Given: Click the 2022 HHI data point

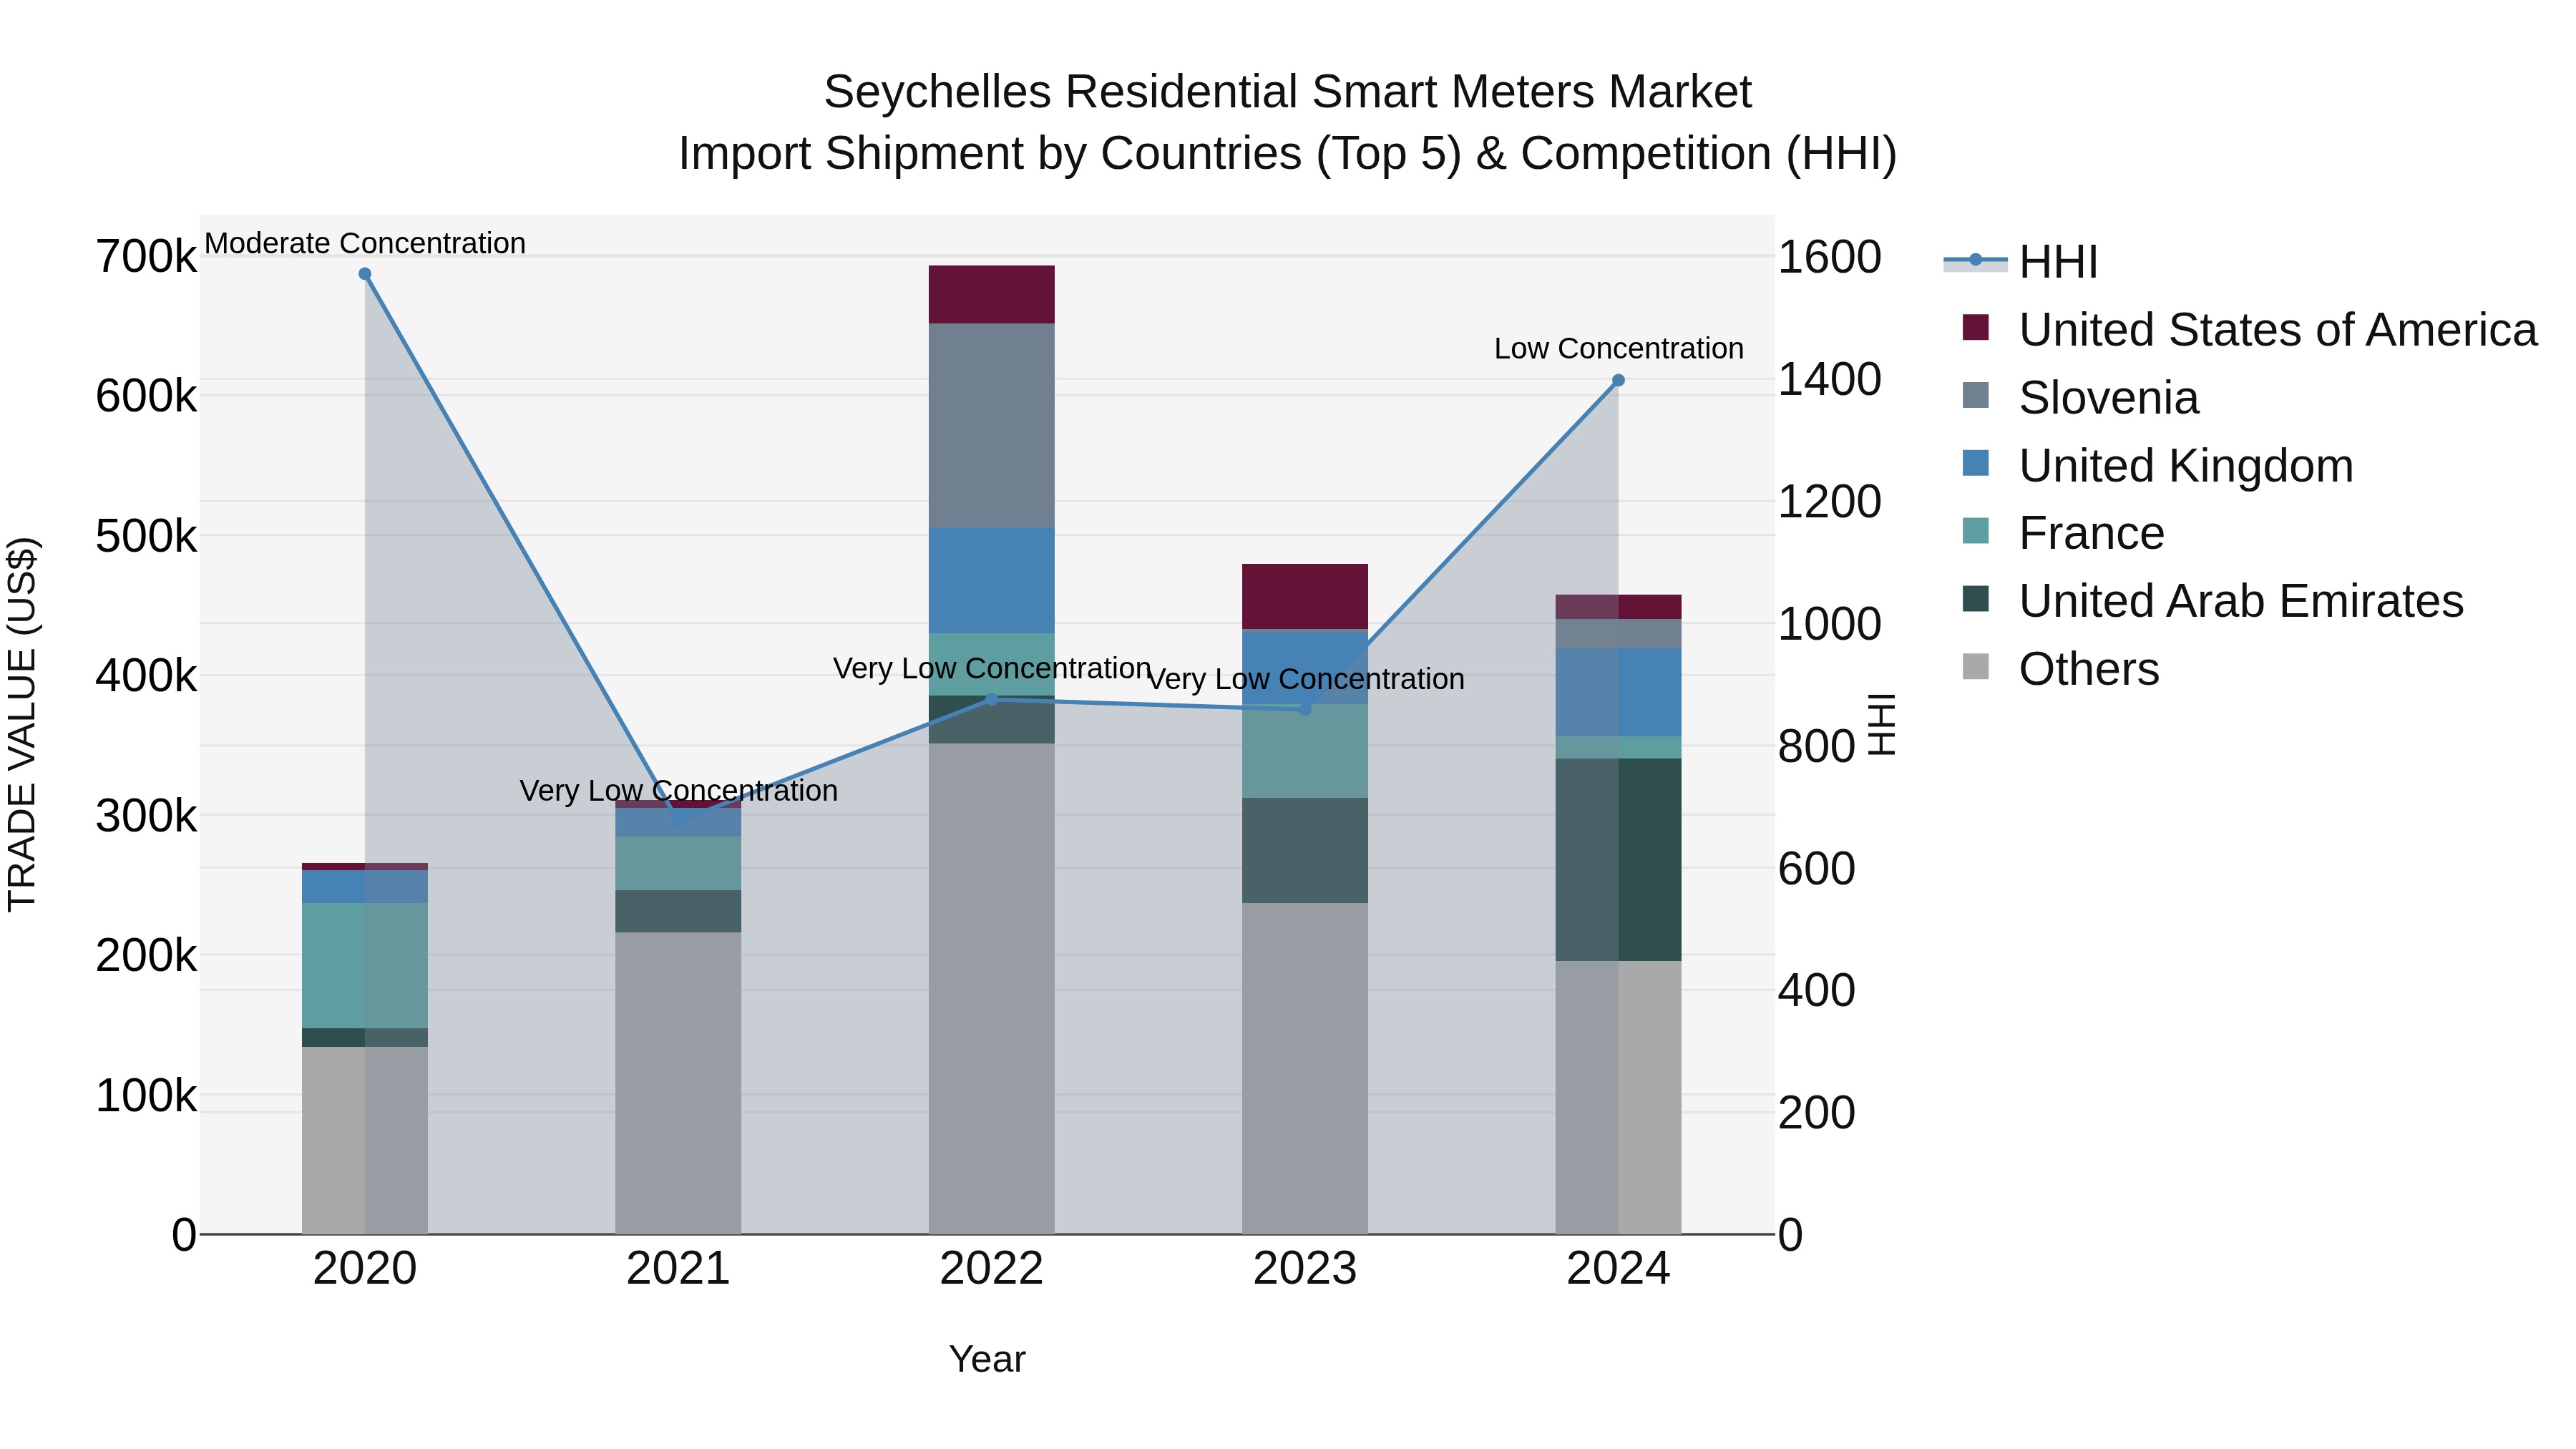Looking at the screenshot, I should (992, 700).
